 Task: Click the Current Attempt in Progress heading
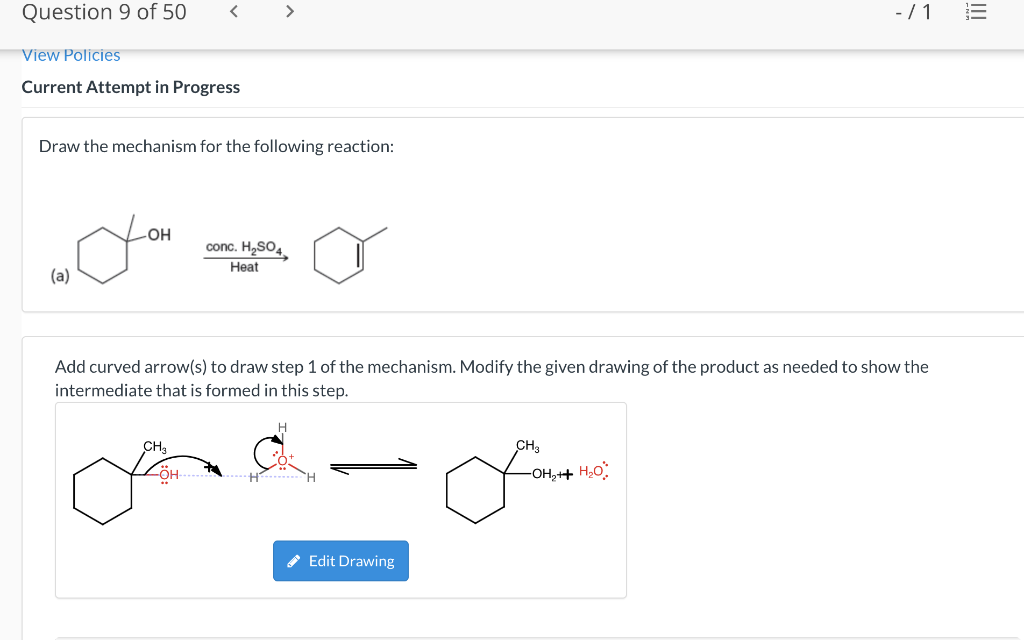(130, 87)
